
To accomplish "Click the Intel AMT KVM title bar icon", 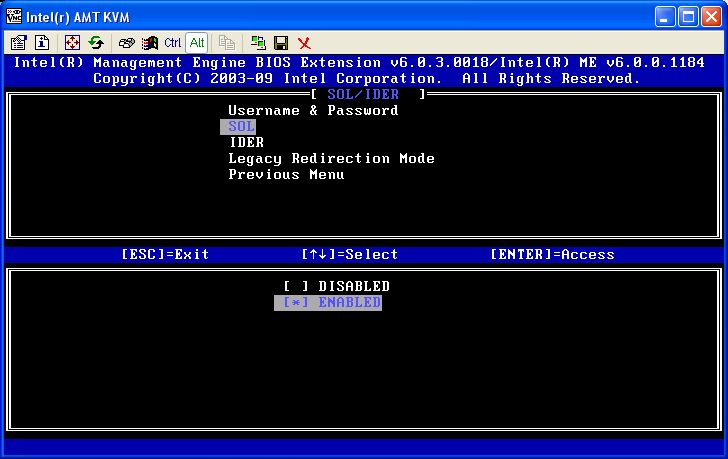I will pyautogui.click(x=13, y=16).
